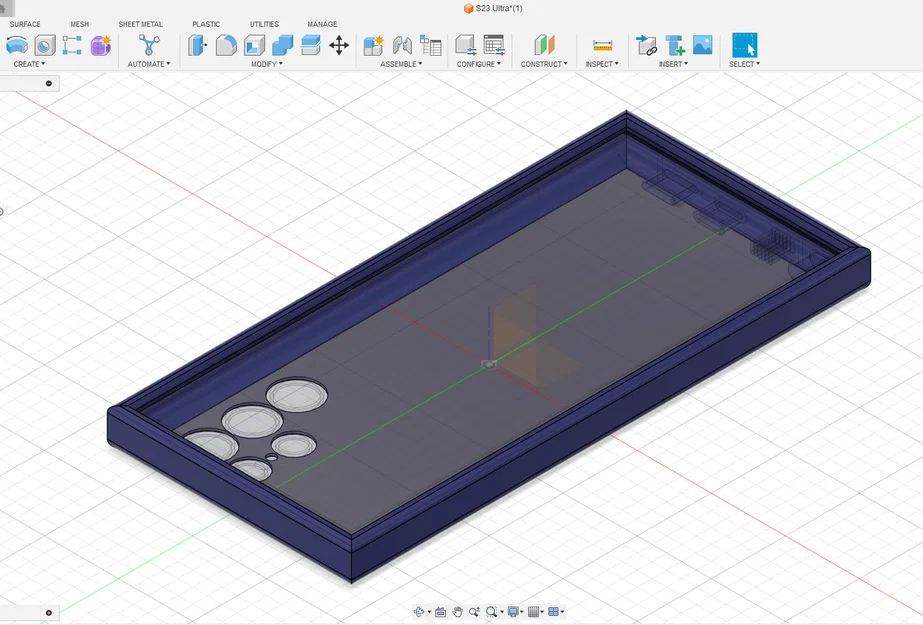Open the MODIFY dropdown menu
This screenshot has height=625, width=923.
[267, 64]
